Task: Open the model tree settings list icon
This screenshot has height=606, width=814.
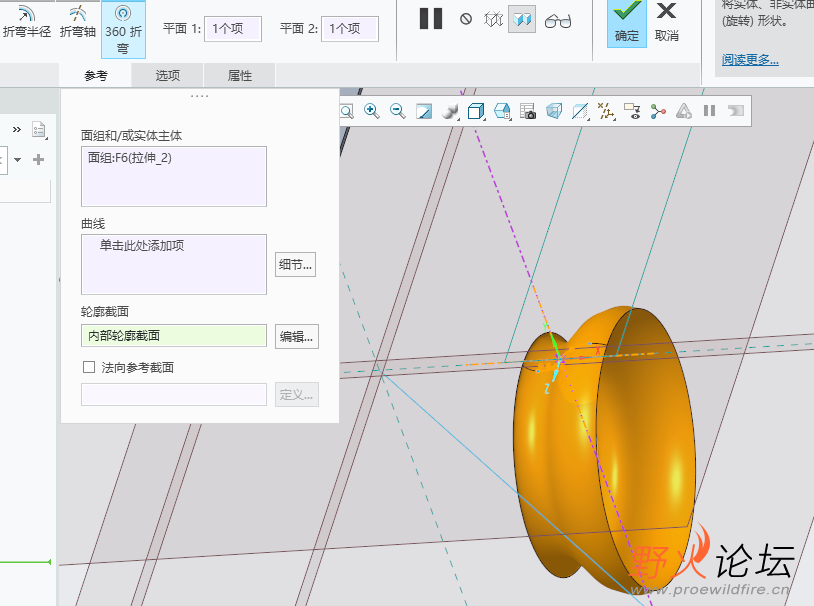Action: (39, 130)
